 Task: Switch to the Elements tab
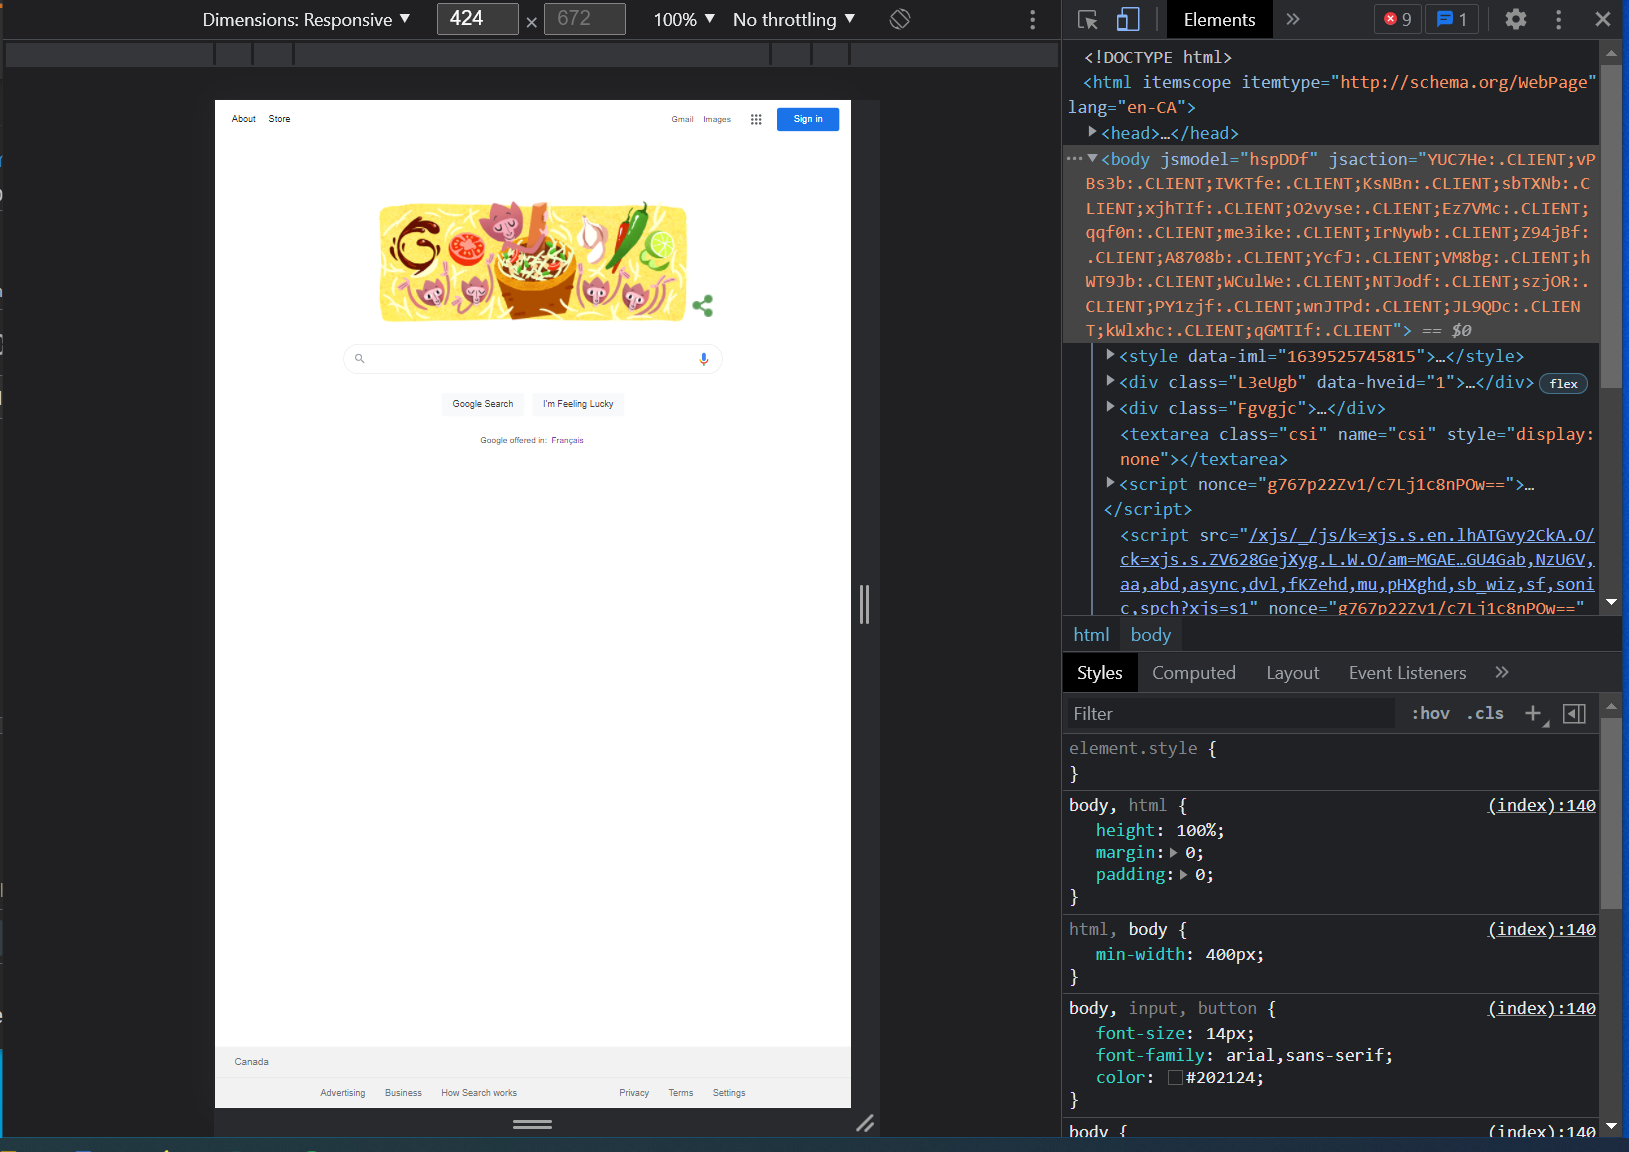[1219, 19]
